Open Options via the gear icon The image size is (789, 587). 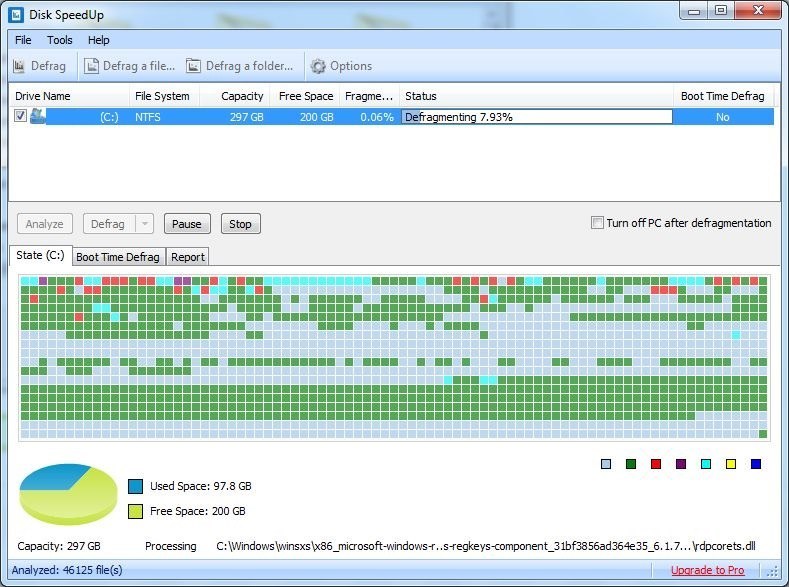(318, 66)
